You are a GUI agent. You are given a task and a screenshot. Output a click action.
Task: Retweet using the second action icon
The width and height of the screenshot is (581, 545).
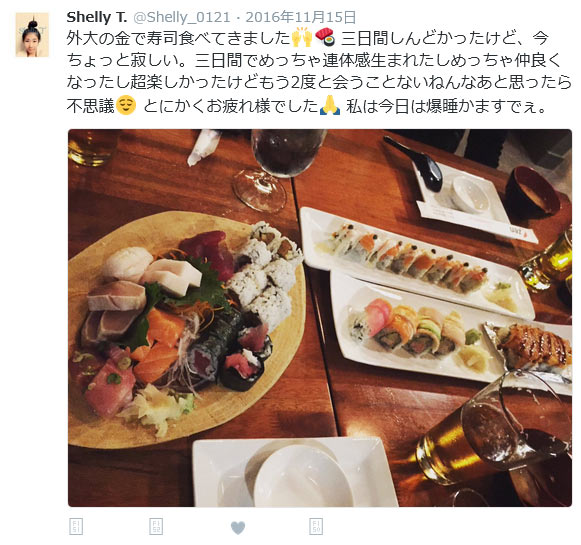(x=156, y=526)
